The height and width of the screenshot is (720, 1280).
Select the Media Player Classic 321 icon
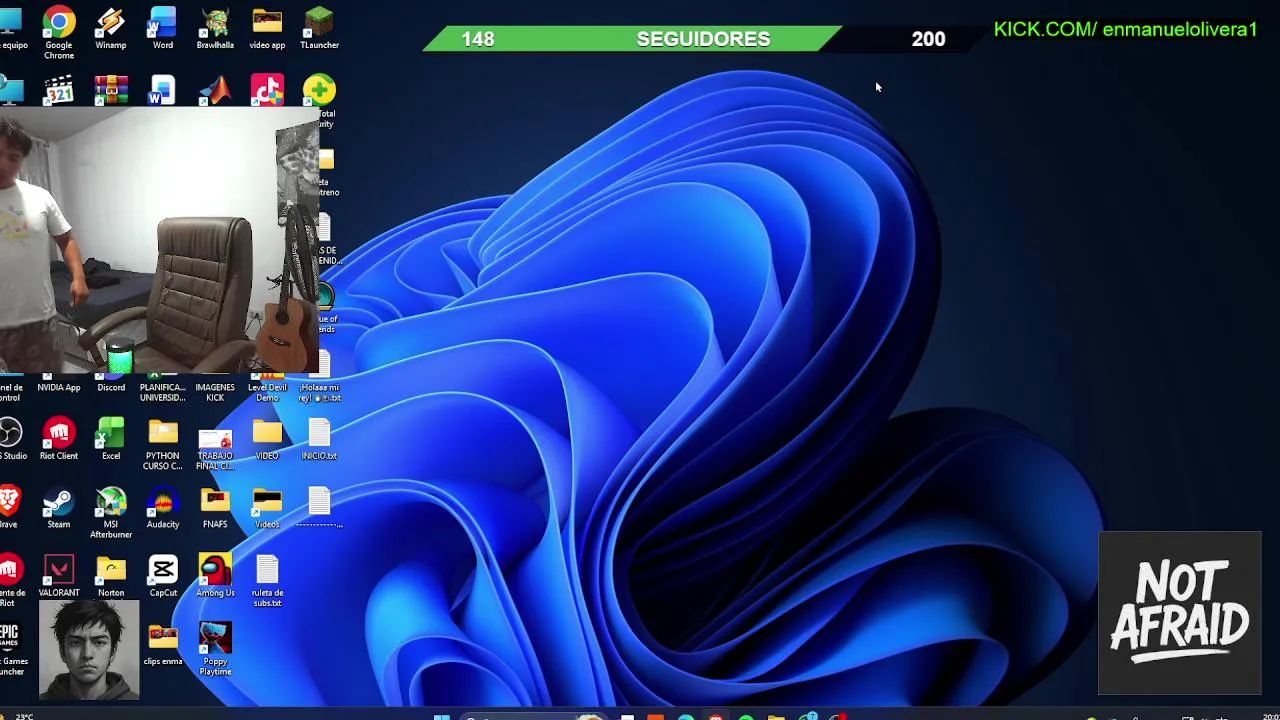click(59, 90)
